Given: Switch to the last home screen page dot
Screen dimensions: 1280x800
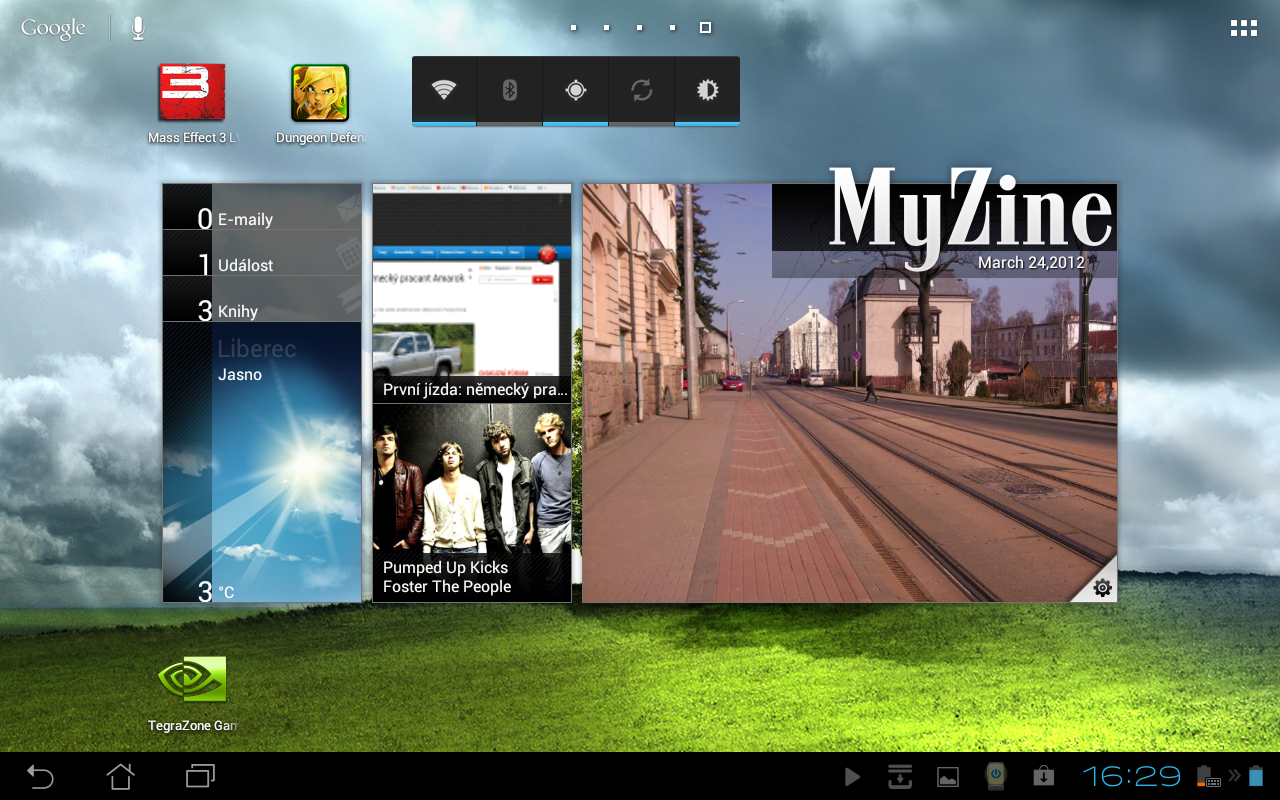Looking at the screenshot, I should tap(705, 27).
